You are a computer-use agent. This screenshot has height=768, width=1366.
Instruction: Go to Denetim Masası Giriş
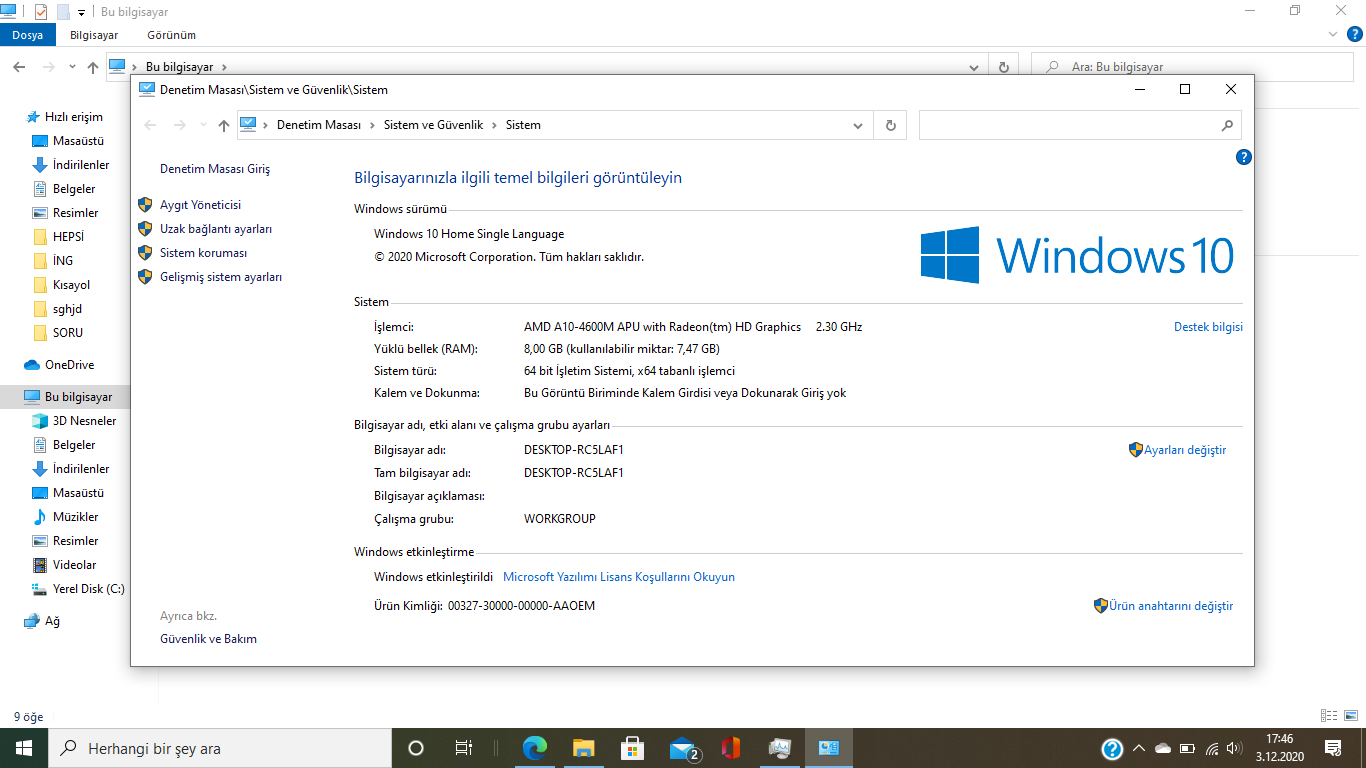[215, 169]
